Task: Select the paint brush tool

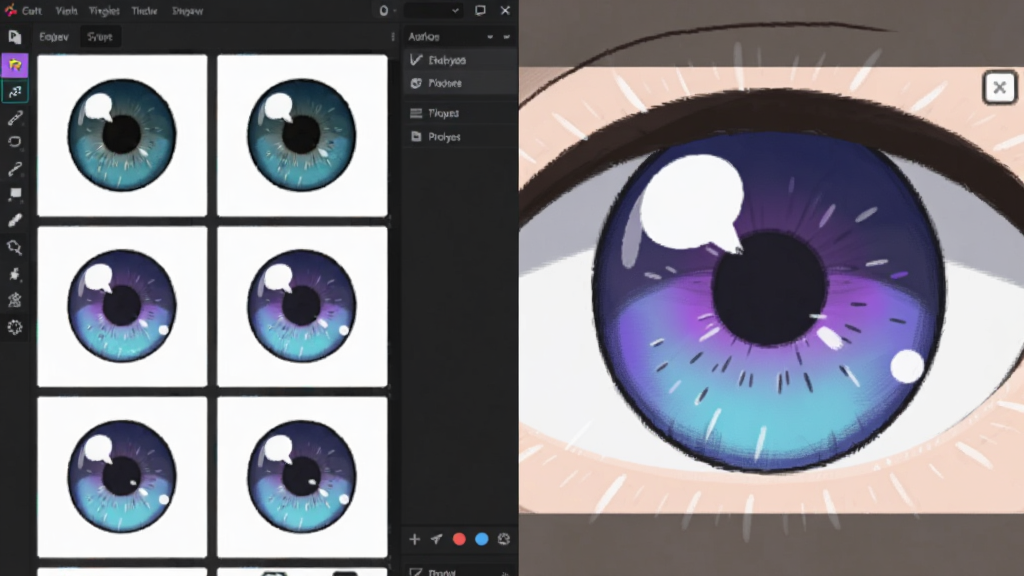Action: pos(14,220)
